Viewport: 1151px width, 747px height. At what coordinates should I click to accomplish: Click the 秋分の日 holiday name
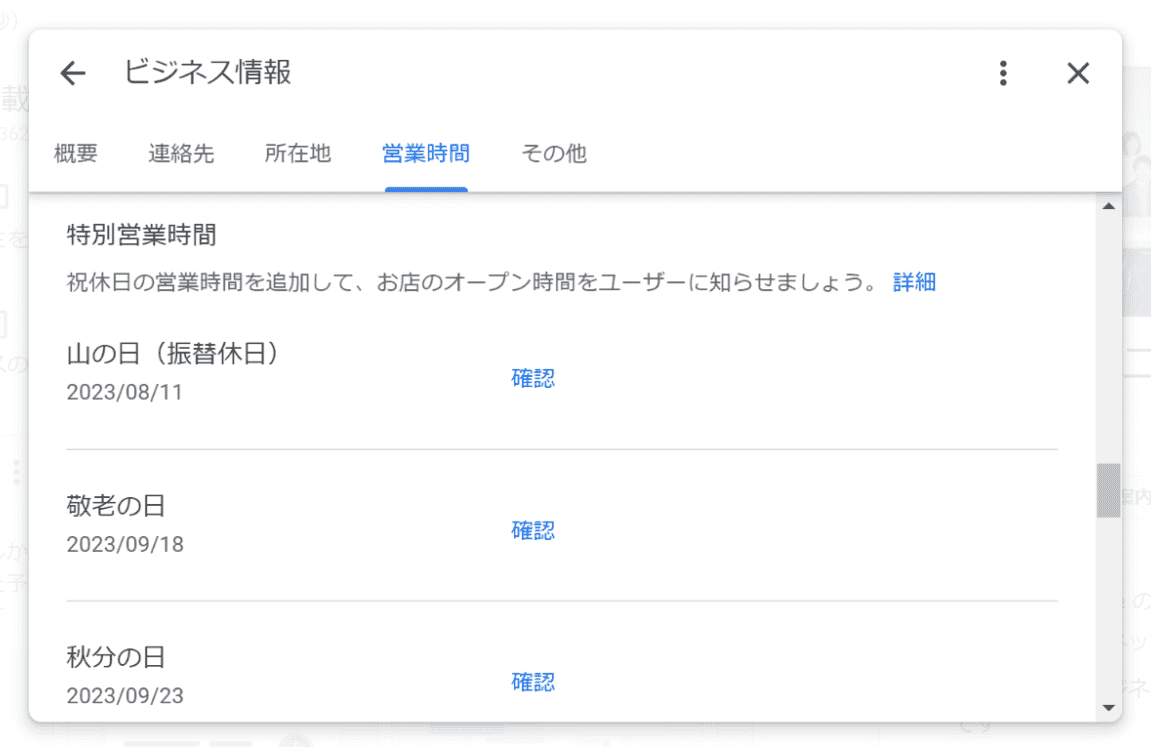[116, 657]
